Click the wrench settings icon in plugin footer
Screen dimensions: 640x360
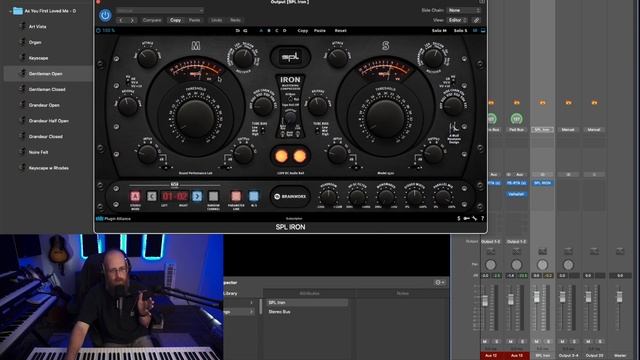tap(475, 219)
